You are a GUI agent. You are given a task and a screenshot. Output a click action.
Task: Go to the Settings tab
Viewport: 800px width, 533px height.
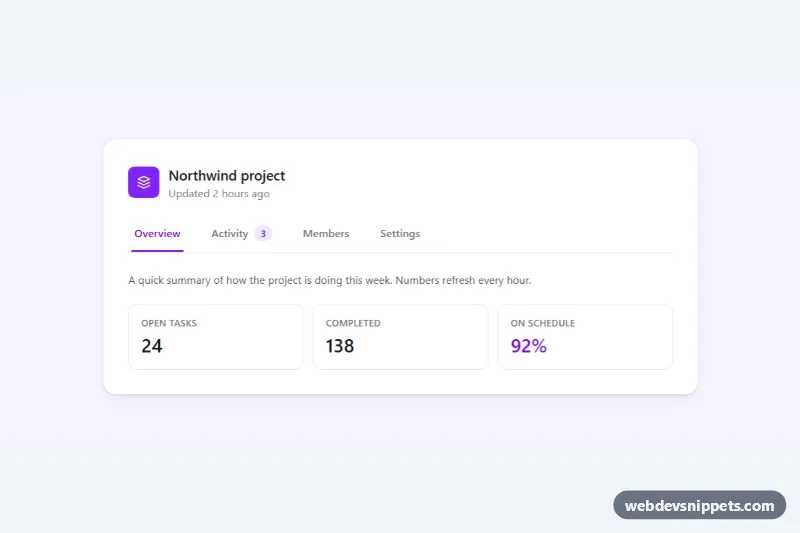point(400,234)
